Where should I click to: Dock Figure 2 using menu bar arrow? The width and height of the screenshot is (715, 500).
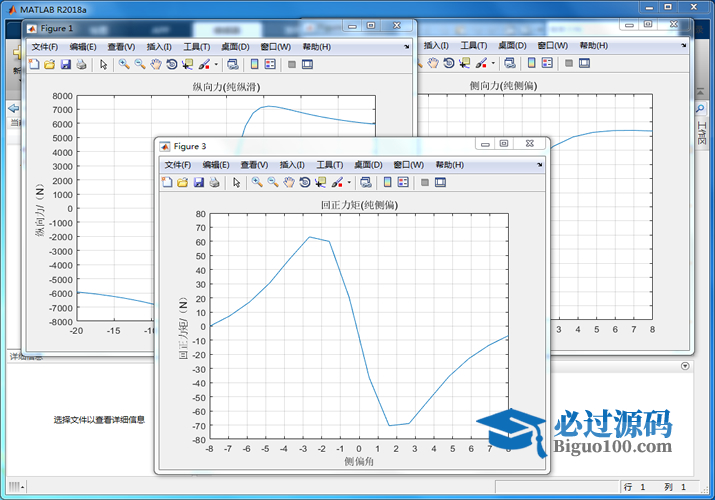[x=684, y=46]
